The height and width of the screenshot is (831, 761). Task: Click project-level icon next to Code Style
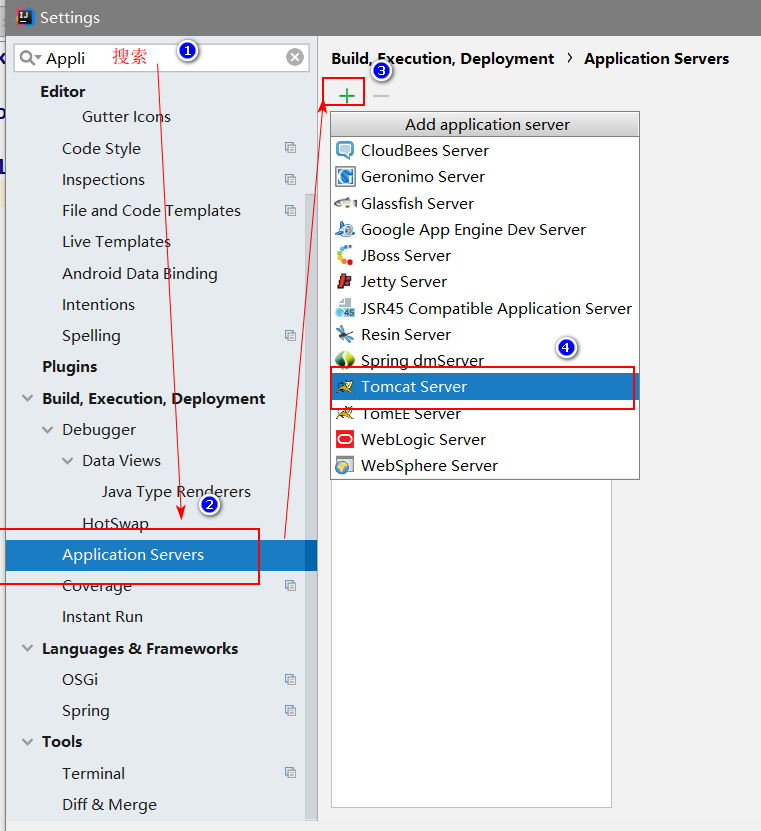pyautogui.click(x=290, y=148)
